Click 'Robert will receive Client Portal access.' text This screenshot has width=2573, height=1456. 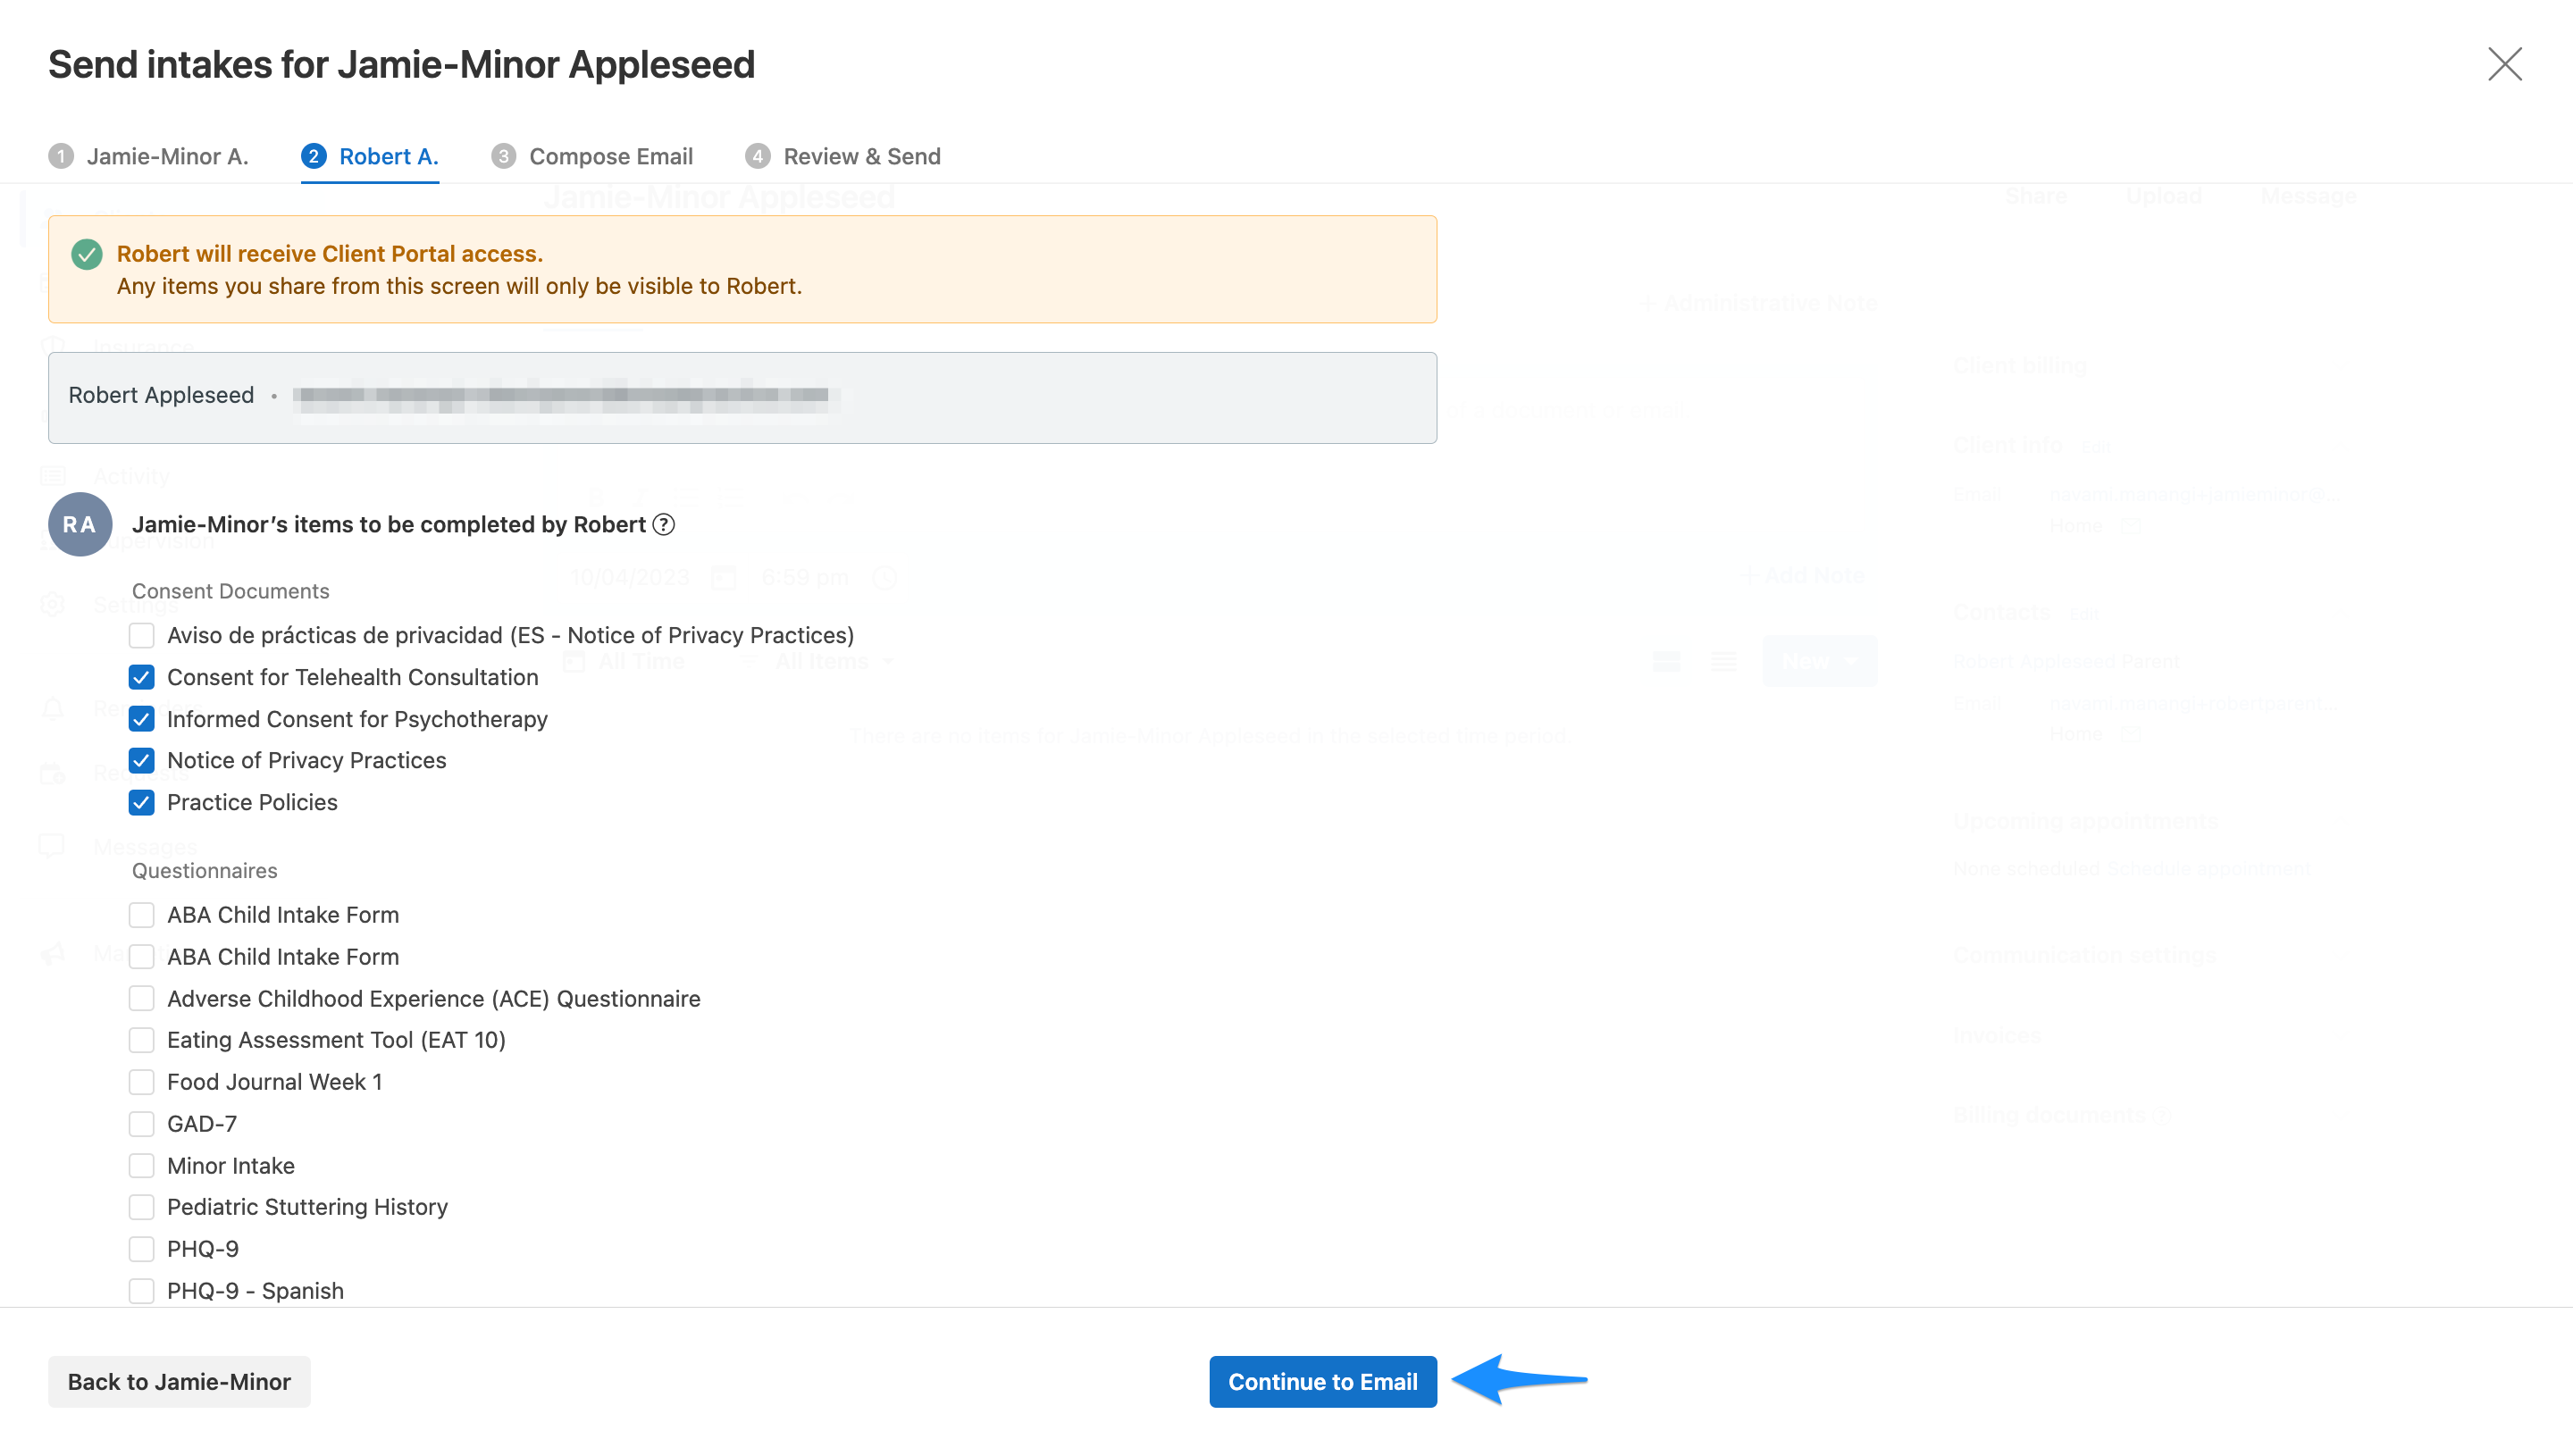pos(330,254)
